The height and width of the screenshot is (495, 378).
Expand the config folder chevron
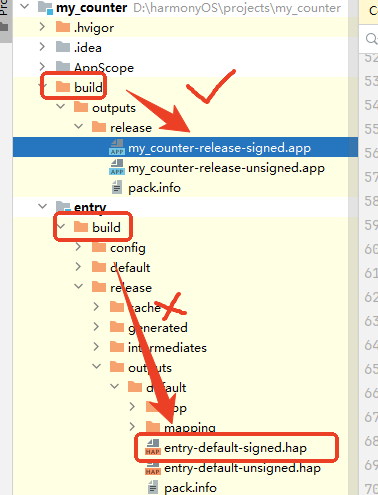click(x=78, y=247)
